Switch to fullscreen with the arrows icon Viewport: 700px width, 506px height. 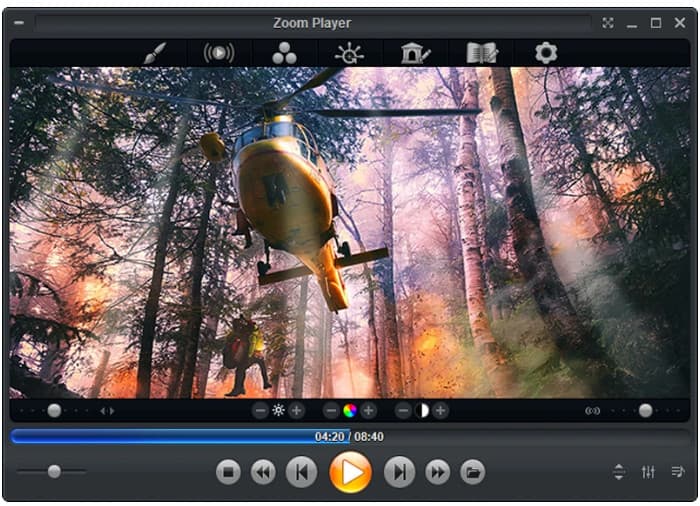coord(608,23)
